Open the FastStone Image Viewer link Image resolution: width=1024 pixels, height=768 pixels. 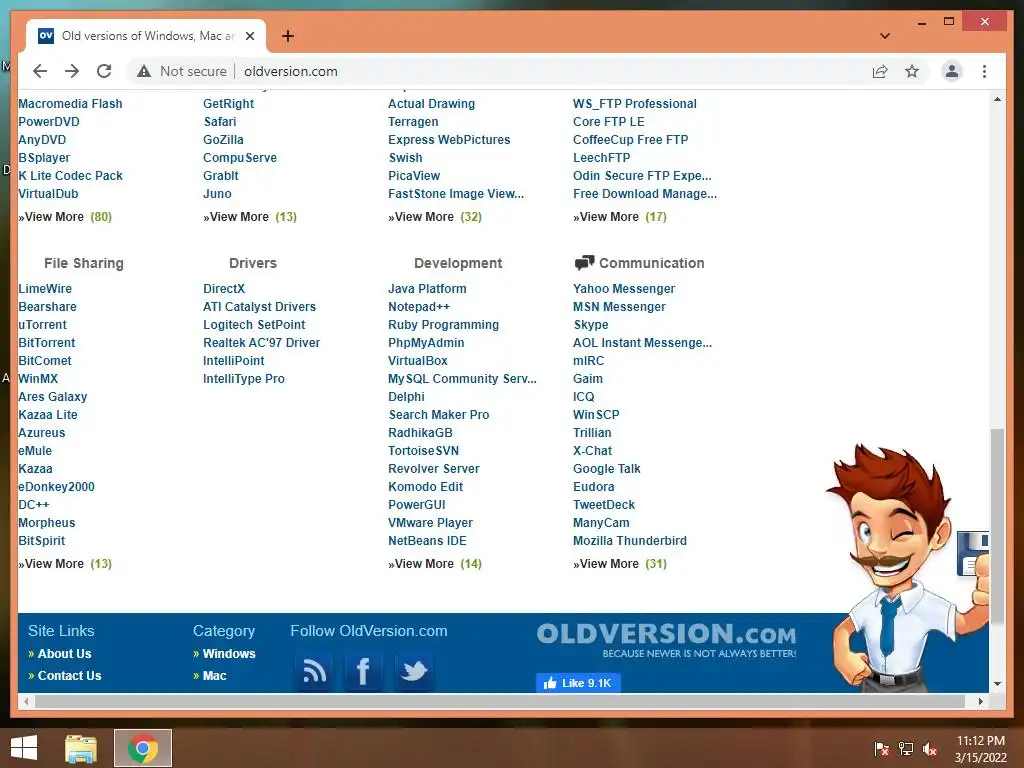click(x=456, y=194)
